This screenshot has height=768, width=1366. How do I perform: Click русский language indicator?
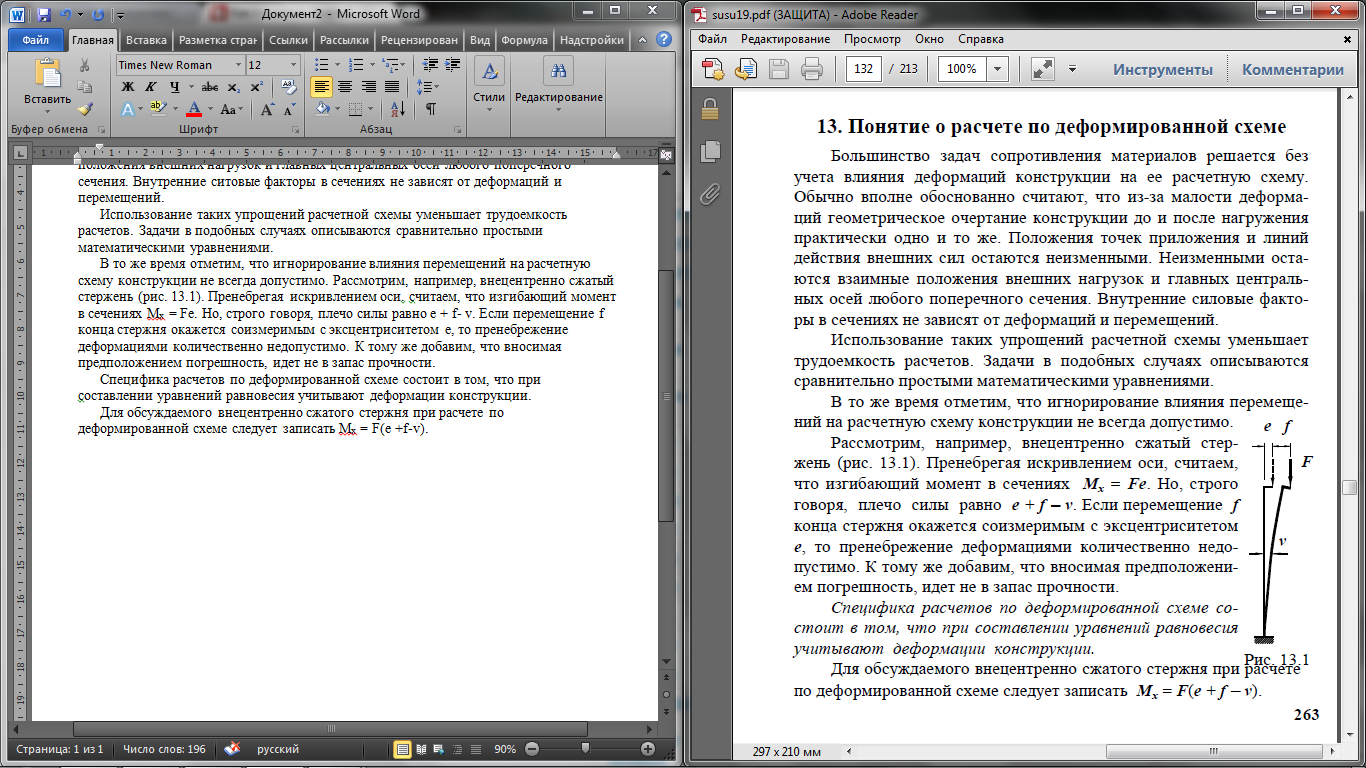click(278, 748)
